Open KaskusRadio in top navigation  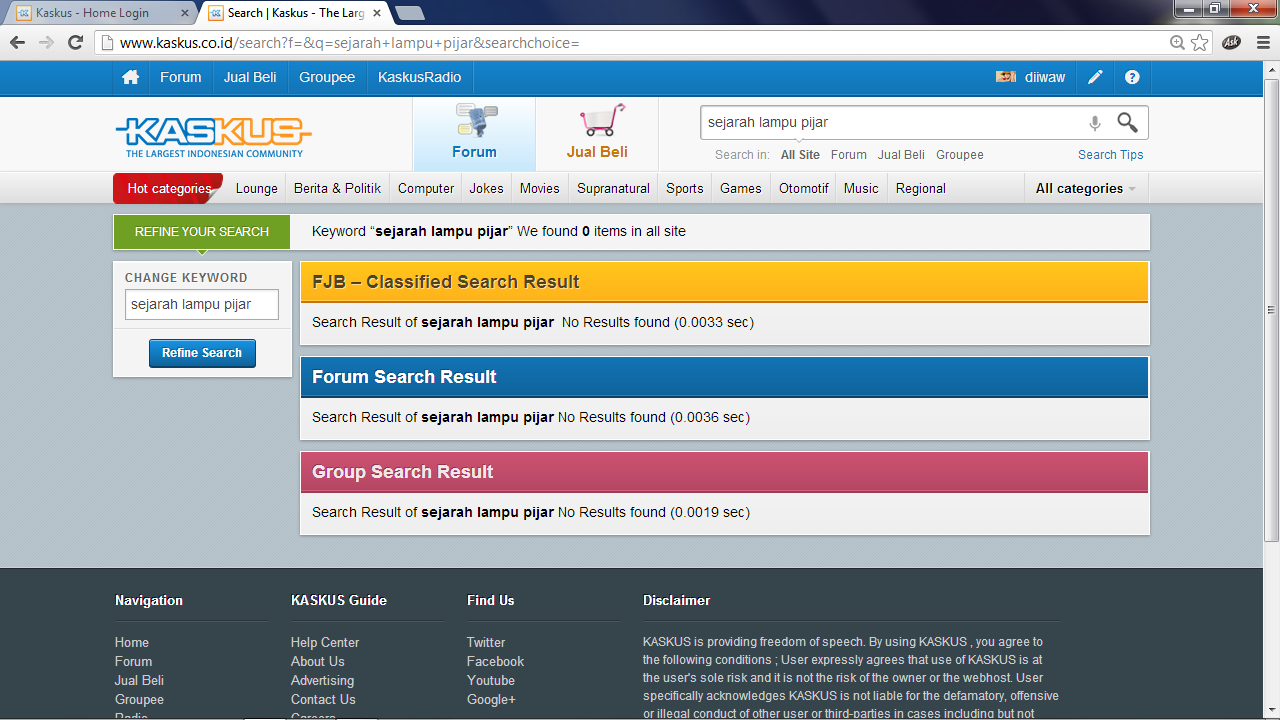419,77
